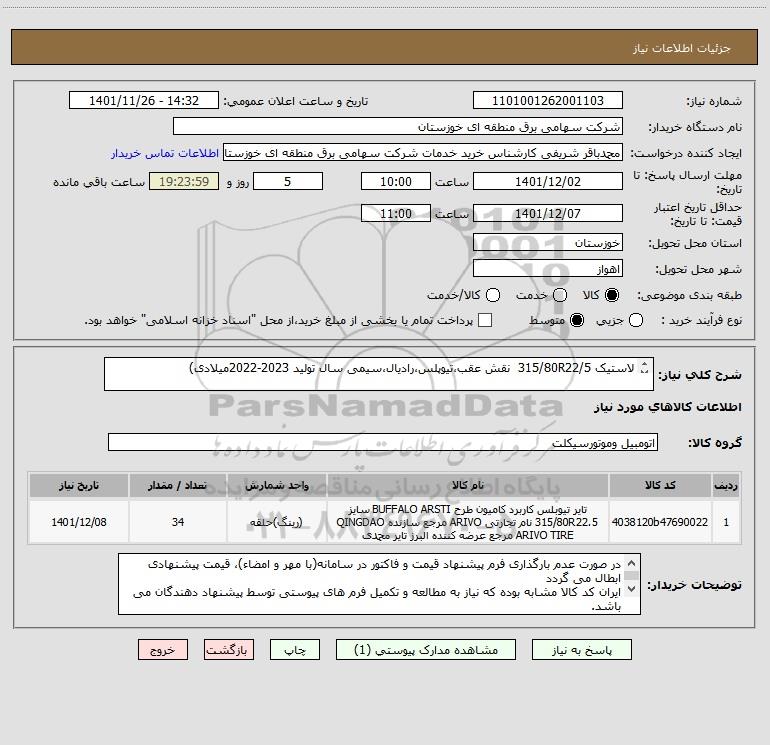Click the چاپ print button

click(x=295, y=650)
